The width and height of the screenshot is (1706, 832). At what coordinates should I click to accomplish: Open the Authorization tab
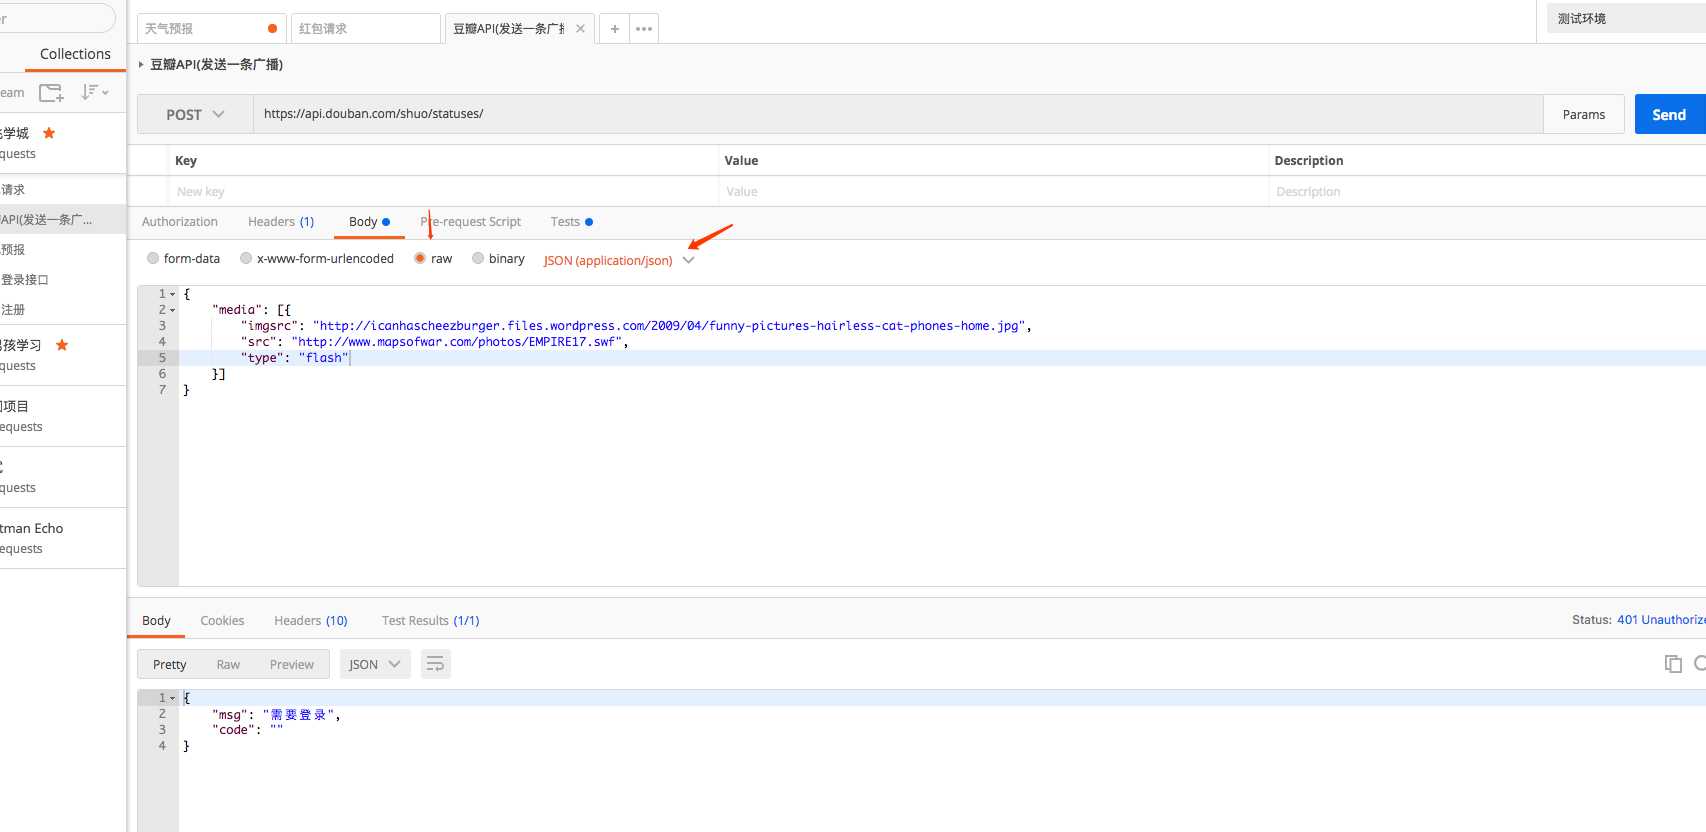[179, 222]
